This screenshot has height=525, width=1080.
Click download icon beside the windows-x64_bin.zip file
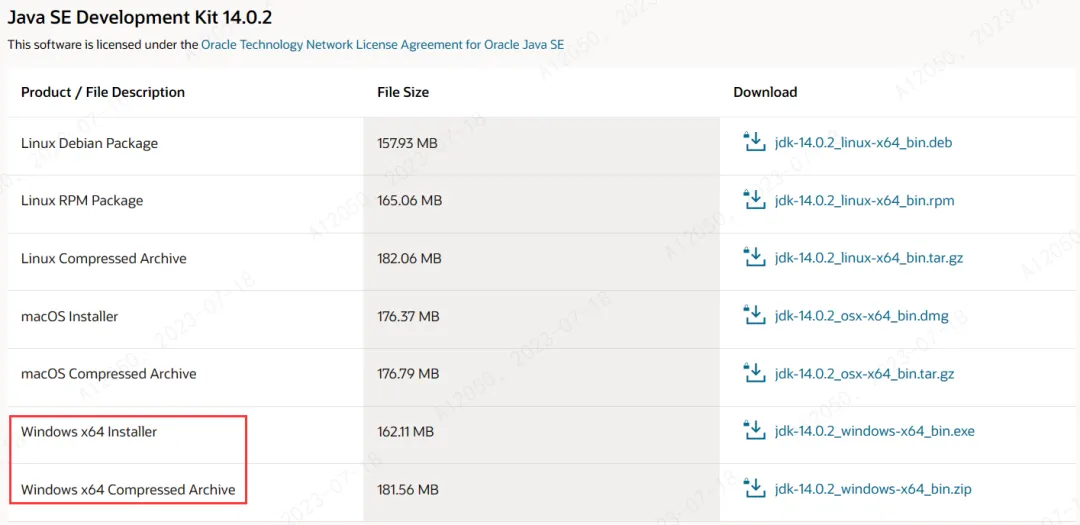(754, 489)
